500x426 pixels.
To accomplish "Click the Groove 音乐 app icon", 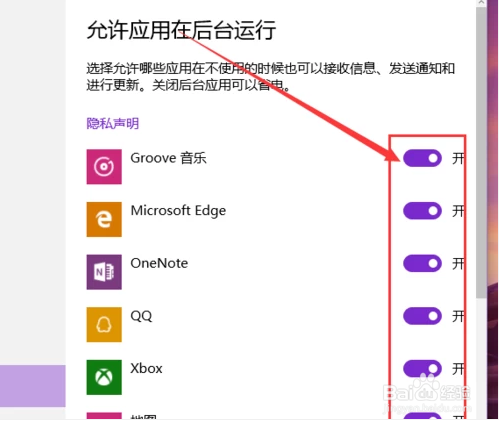I will tap(104, 166).
